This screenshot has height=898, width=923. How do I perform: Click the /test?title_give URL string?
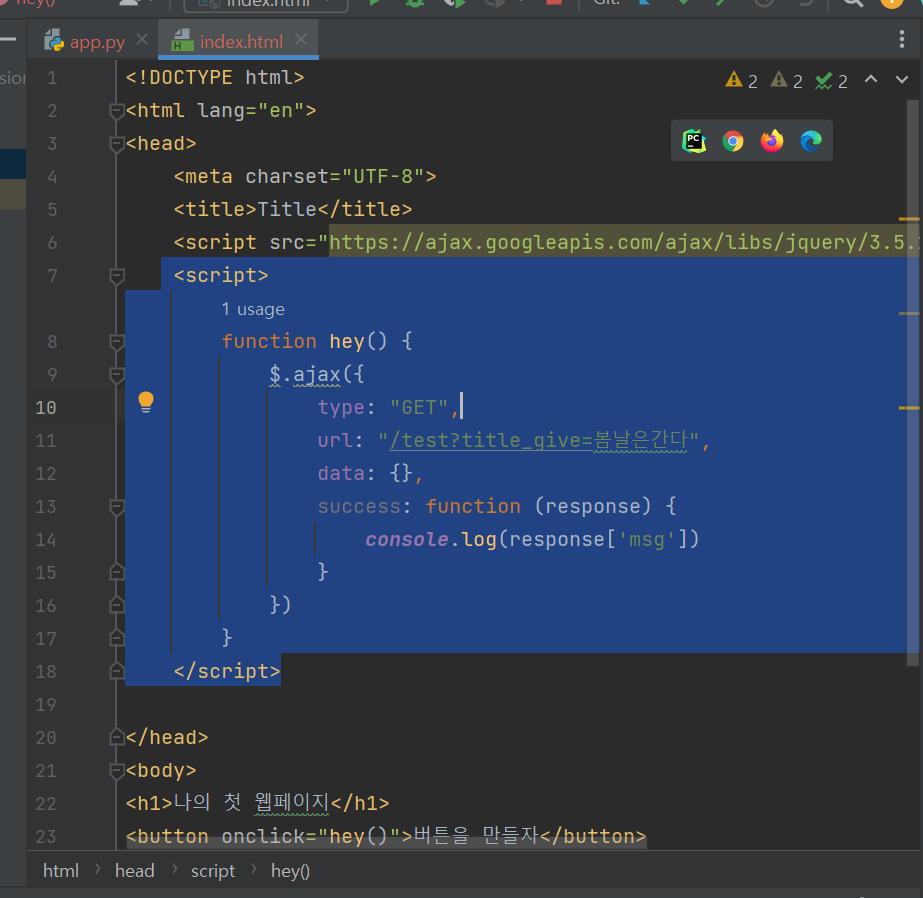pos(538,440)
